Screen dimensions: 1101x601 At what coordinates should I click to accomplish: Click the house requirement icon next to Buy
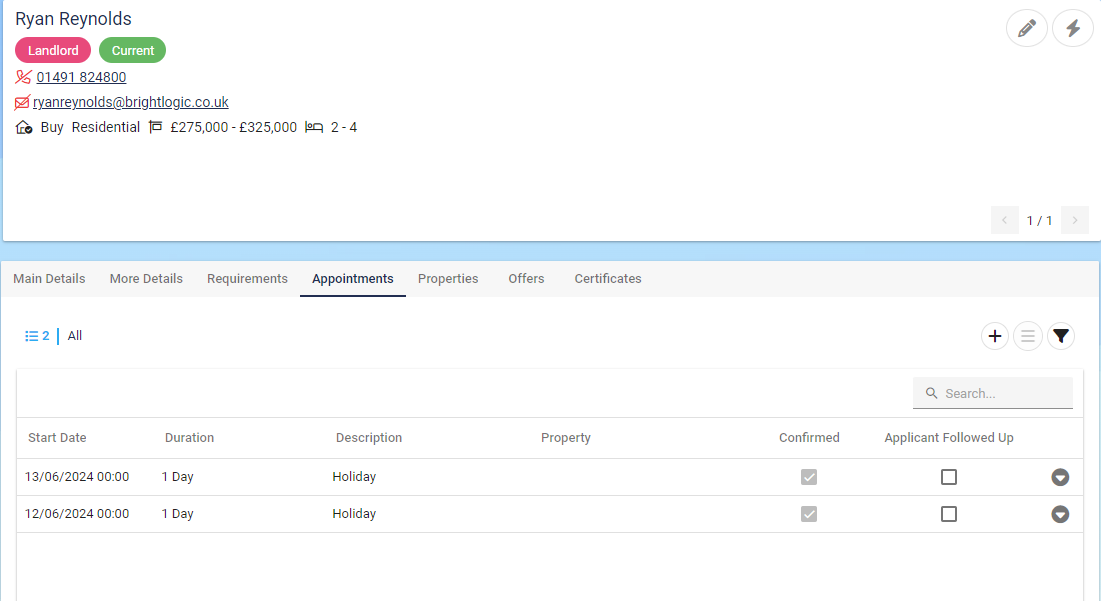pyautogui.click(x=24, y=127)
